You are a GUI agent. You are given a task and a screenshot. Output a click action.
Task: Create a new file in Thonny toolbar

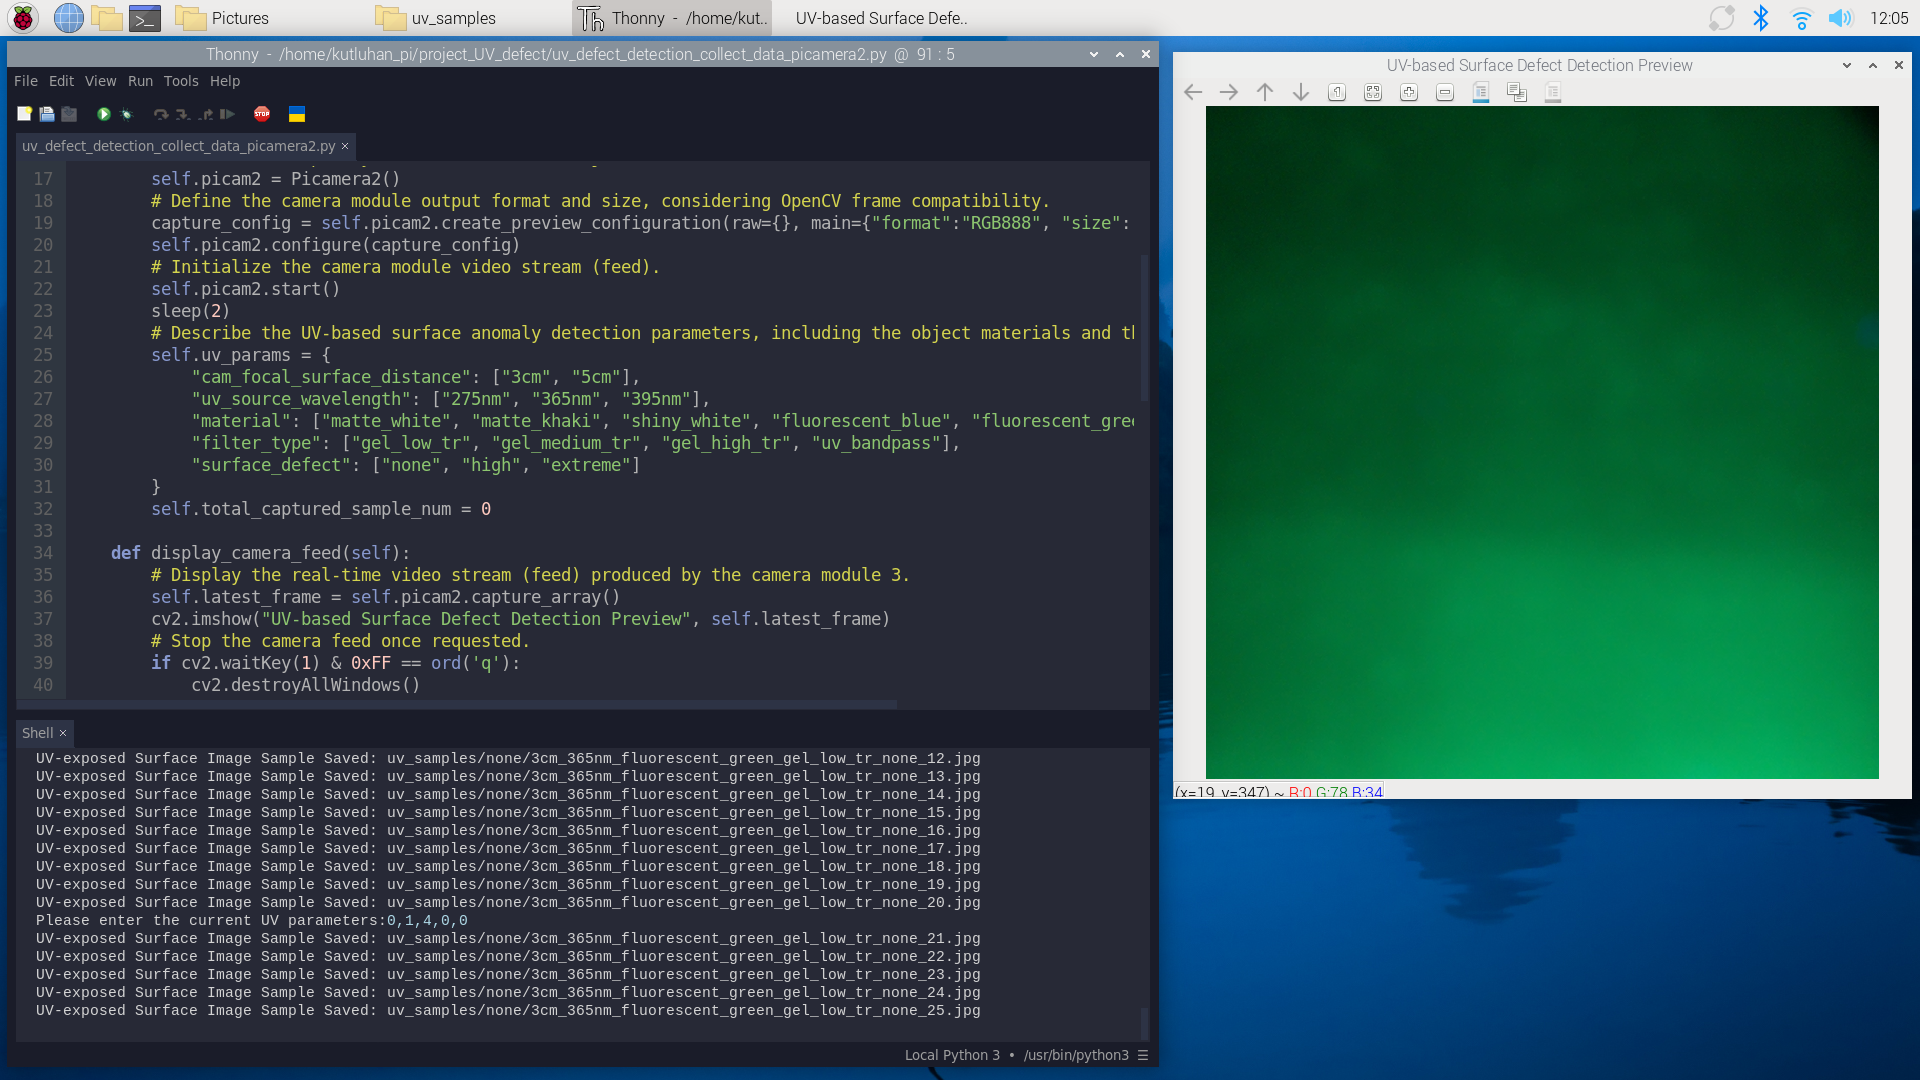pyautogui.click(x=25, y=114)
